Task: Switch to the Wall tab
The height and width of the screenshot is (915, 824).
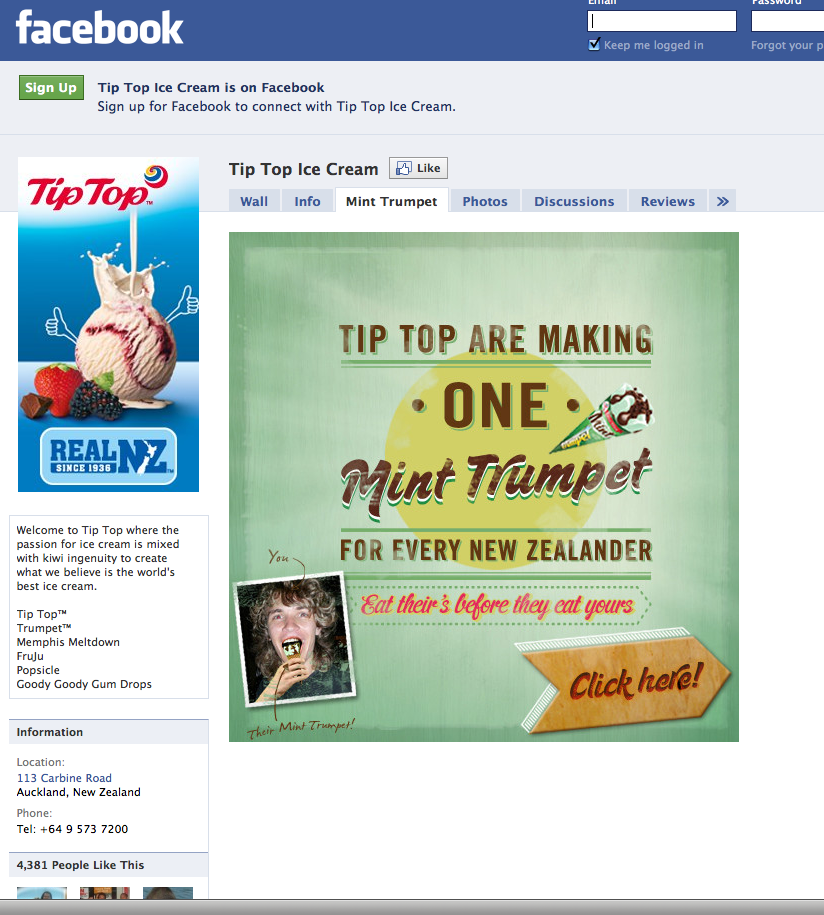Action: click(x=254, y=201)
